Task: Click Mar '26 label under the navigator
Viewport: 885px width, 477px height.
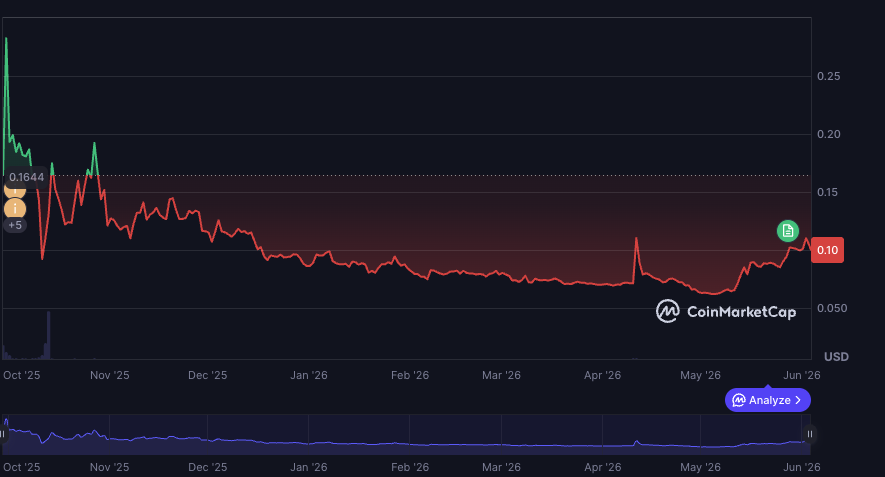Action: coord(501,467)
